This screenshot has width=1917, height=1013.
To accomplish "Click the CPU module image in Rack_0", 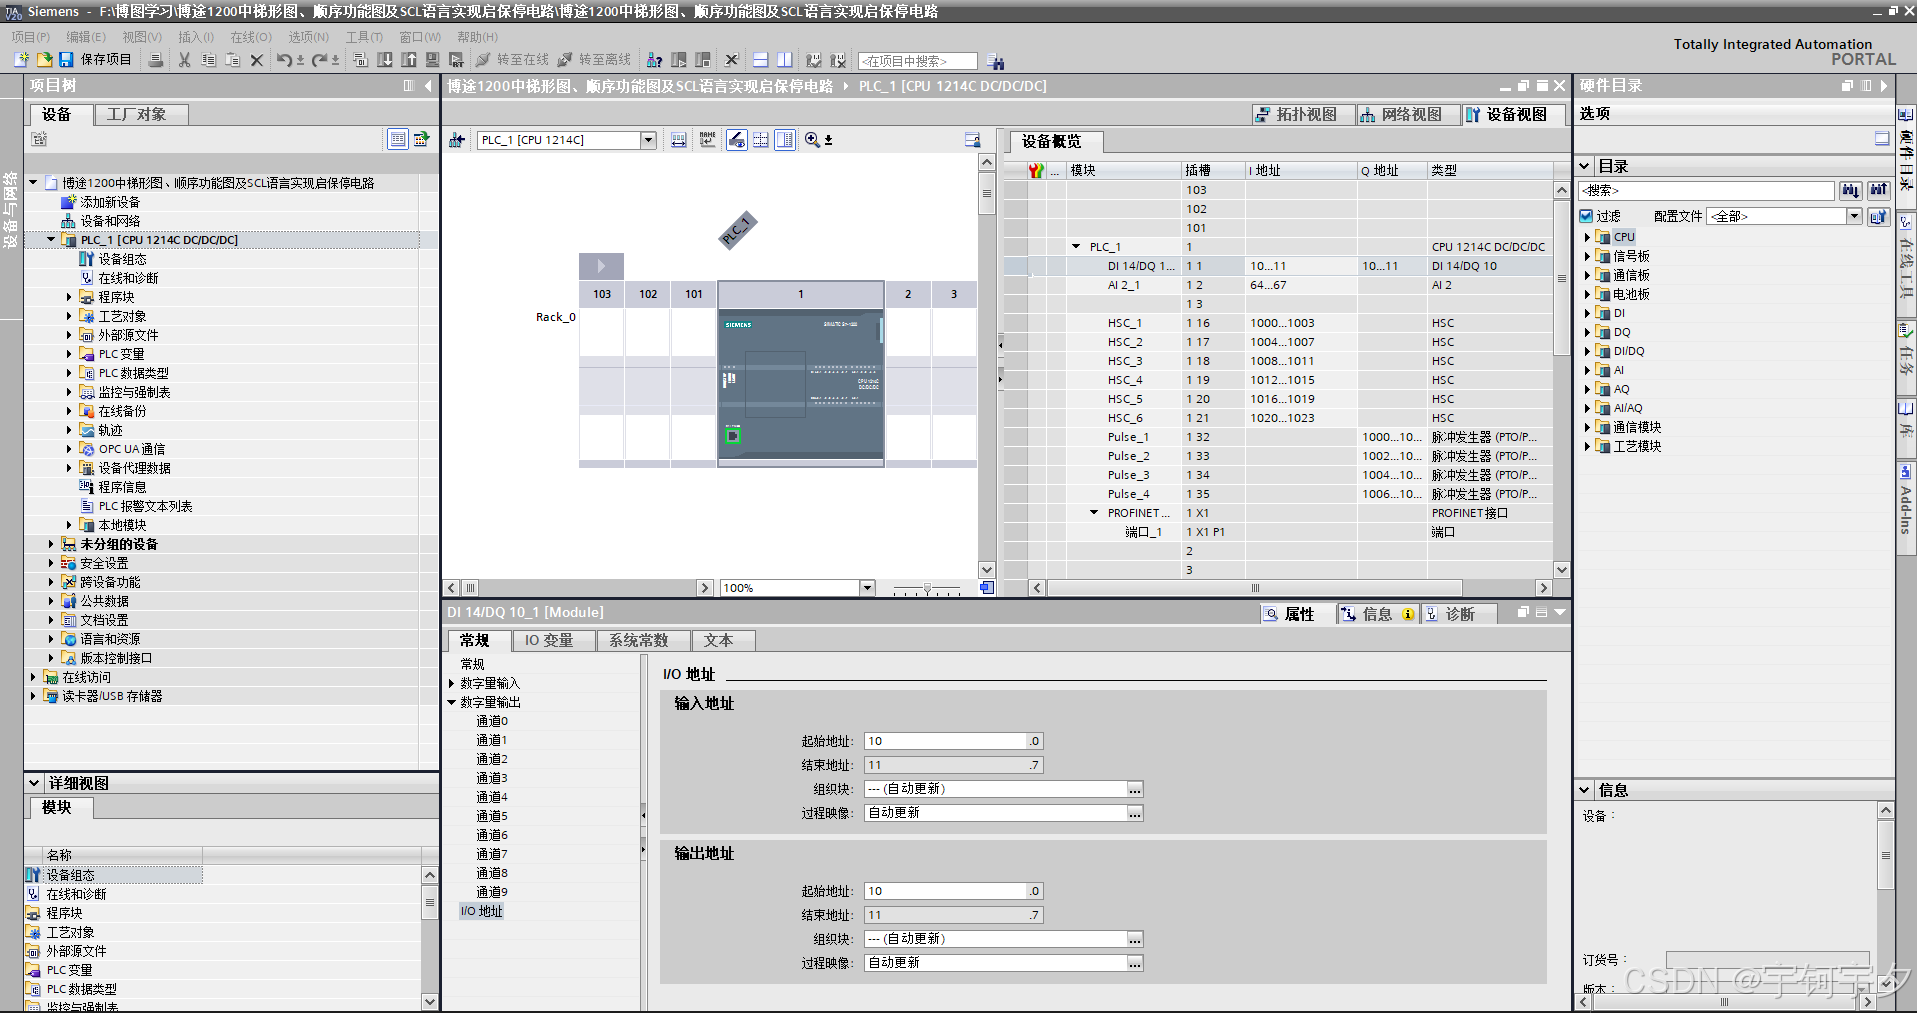I will [x=801, y=384].
